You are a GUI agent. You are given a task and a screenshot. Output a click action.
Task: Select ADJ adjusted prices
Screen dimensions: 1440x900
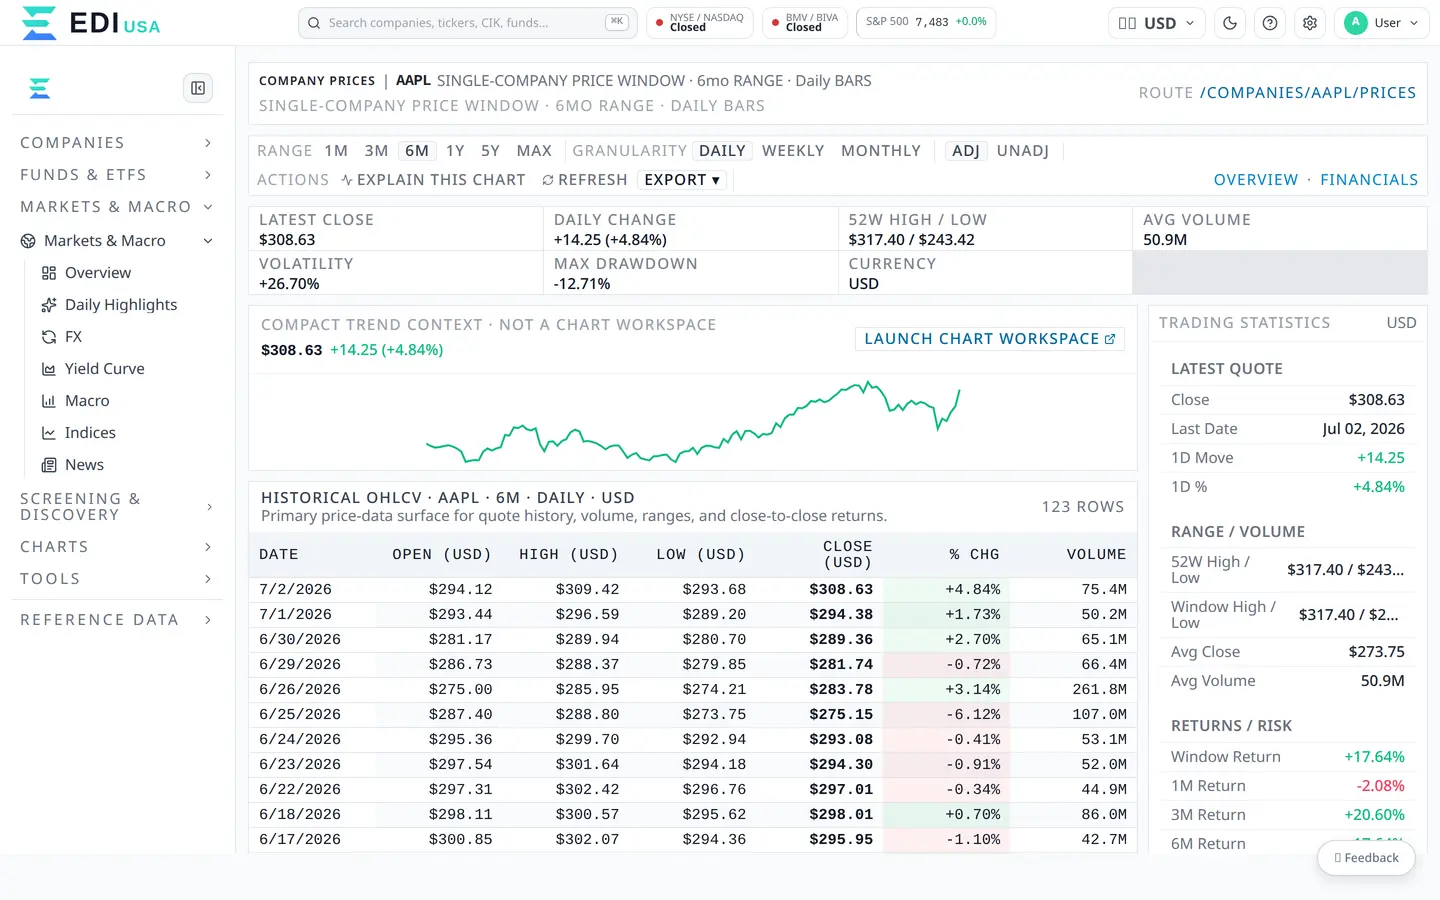click(x=966, y=151)
